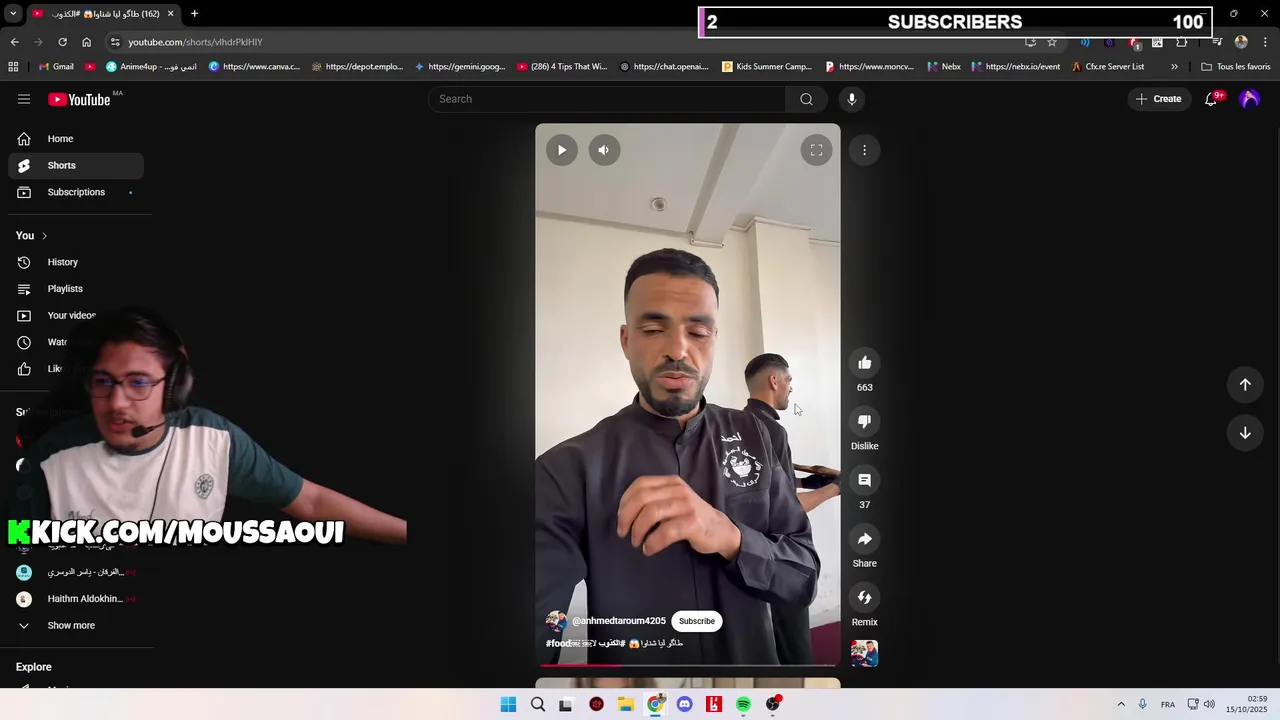This screenshot has height=720, width=1280.
Task: Open Spotify from the taskbar
Action: pos(743,705)
